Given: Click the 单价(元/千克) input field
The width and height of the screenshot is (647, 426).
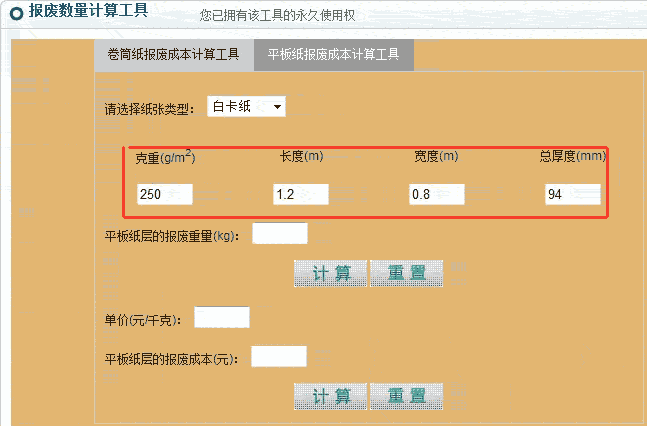Looking at the screenshot, I should (x=221, y=318).
